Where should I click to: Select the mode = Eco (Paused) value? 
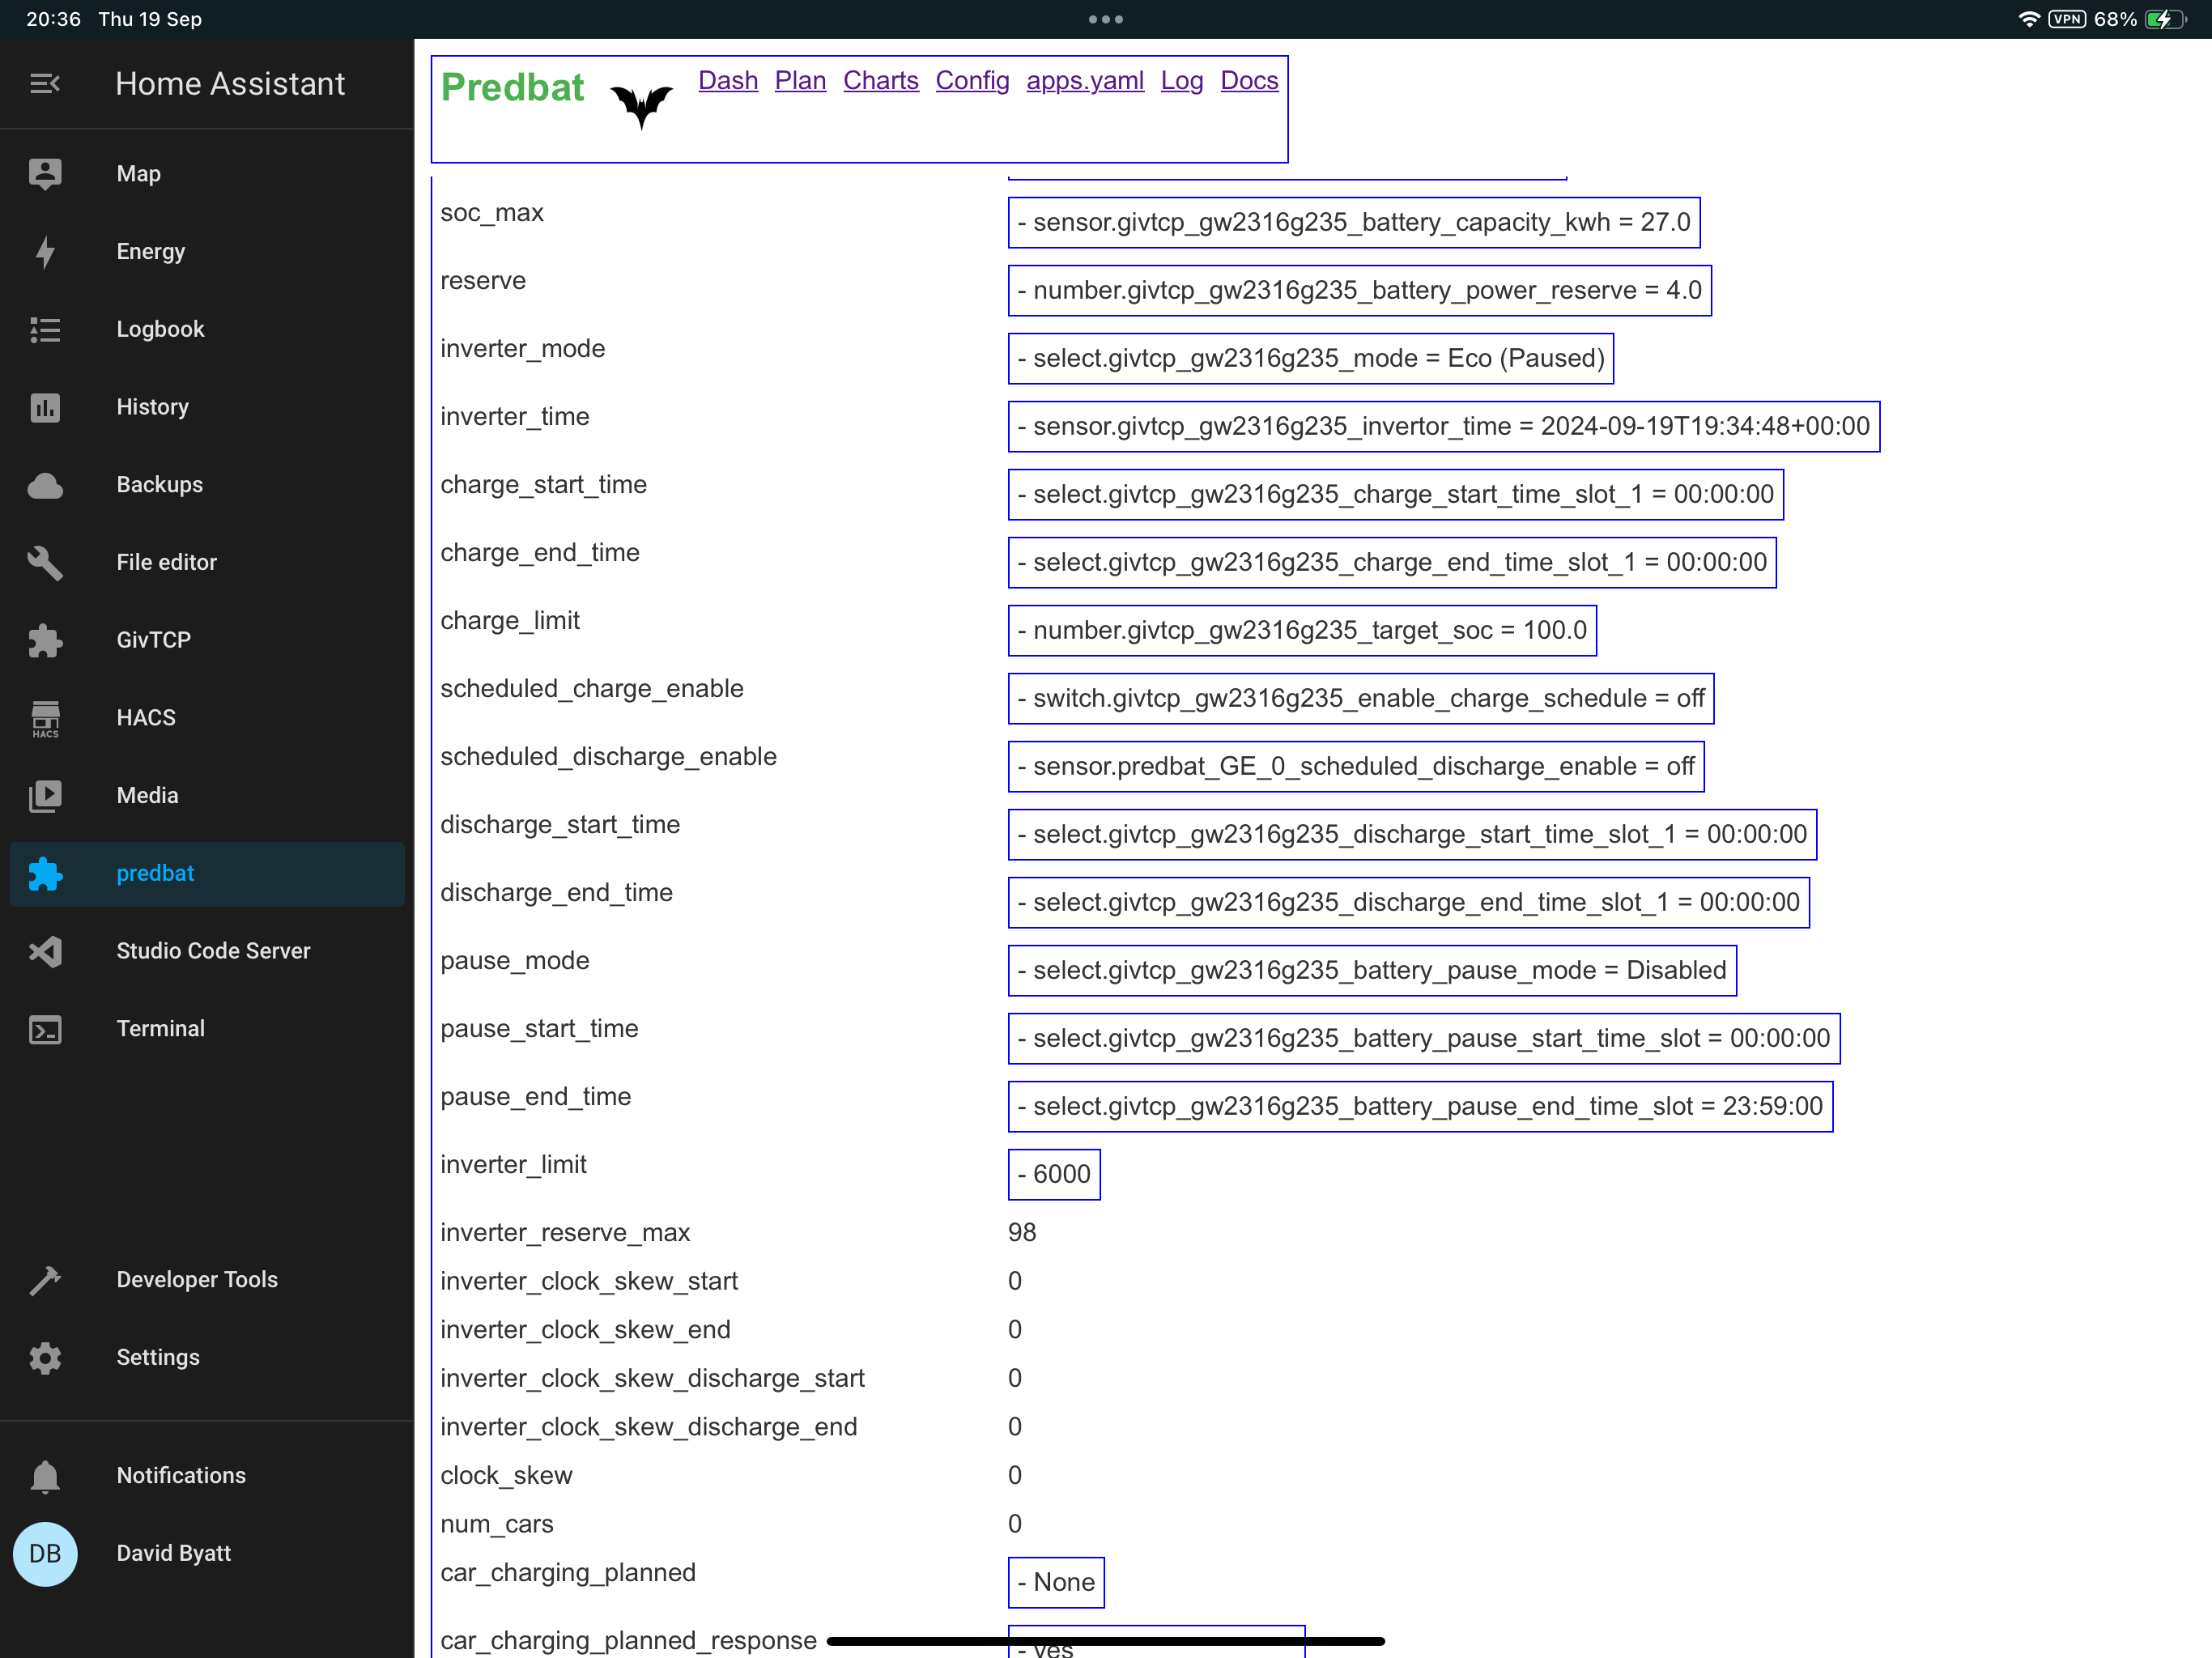(x=1311, y=359)
